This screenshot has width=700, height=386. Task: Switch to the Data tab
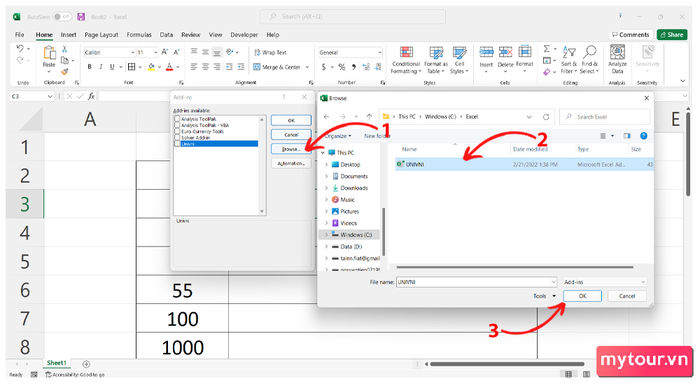pos(166,35)
